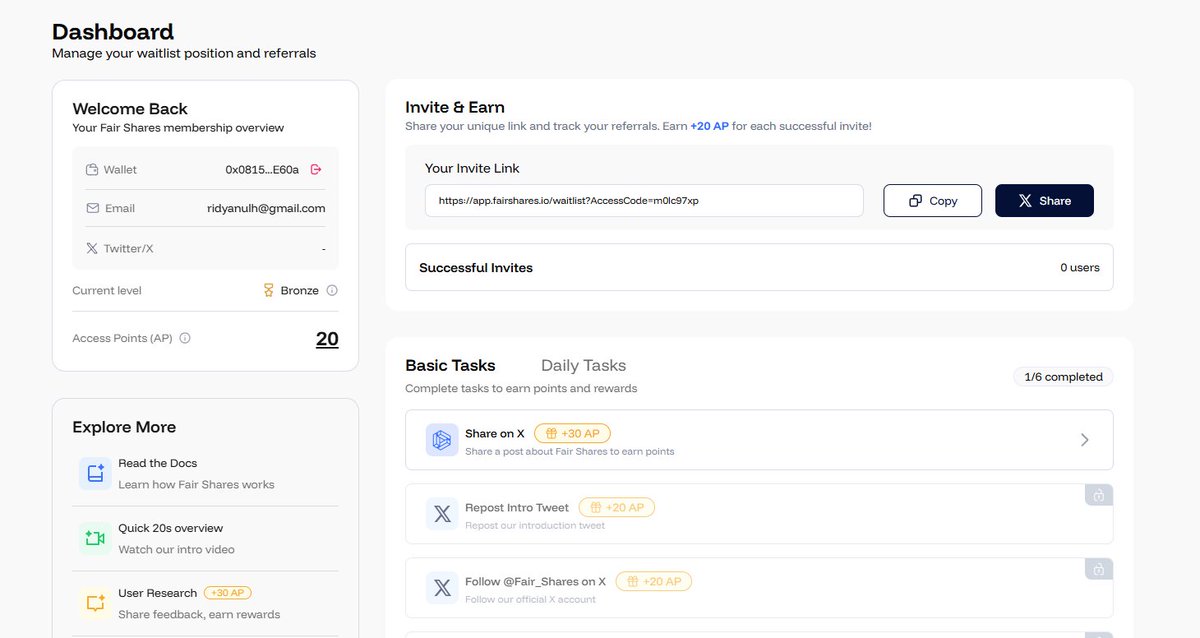Viewport: 1200px width, 638px height.
Task: Select the Basic Tasks tab
Action: [x=449, y=364]
